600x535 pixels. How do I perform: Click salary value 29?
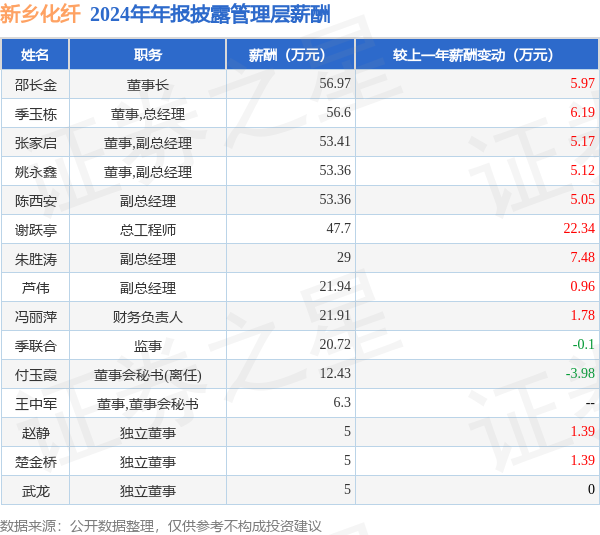[x=344, y=257]
